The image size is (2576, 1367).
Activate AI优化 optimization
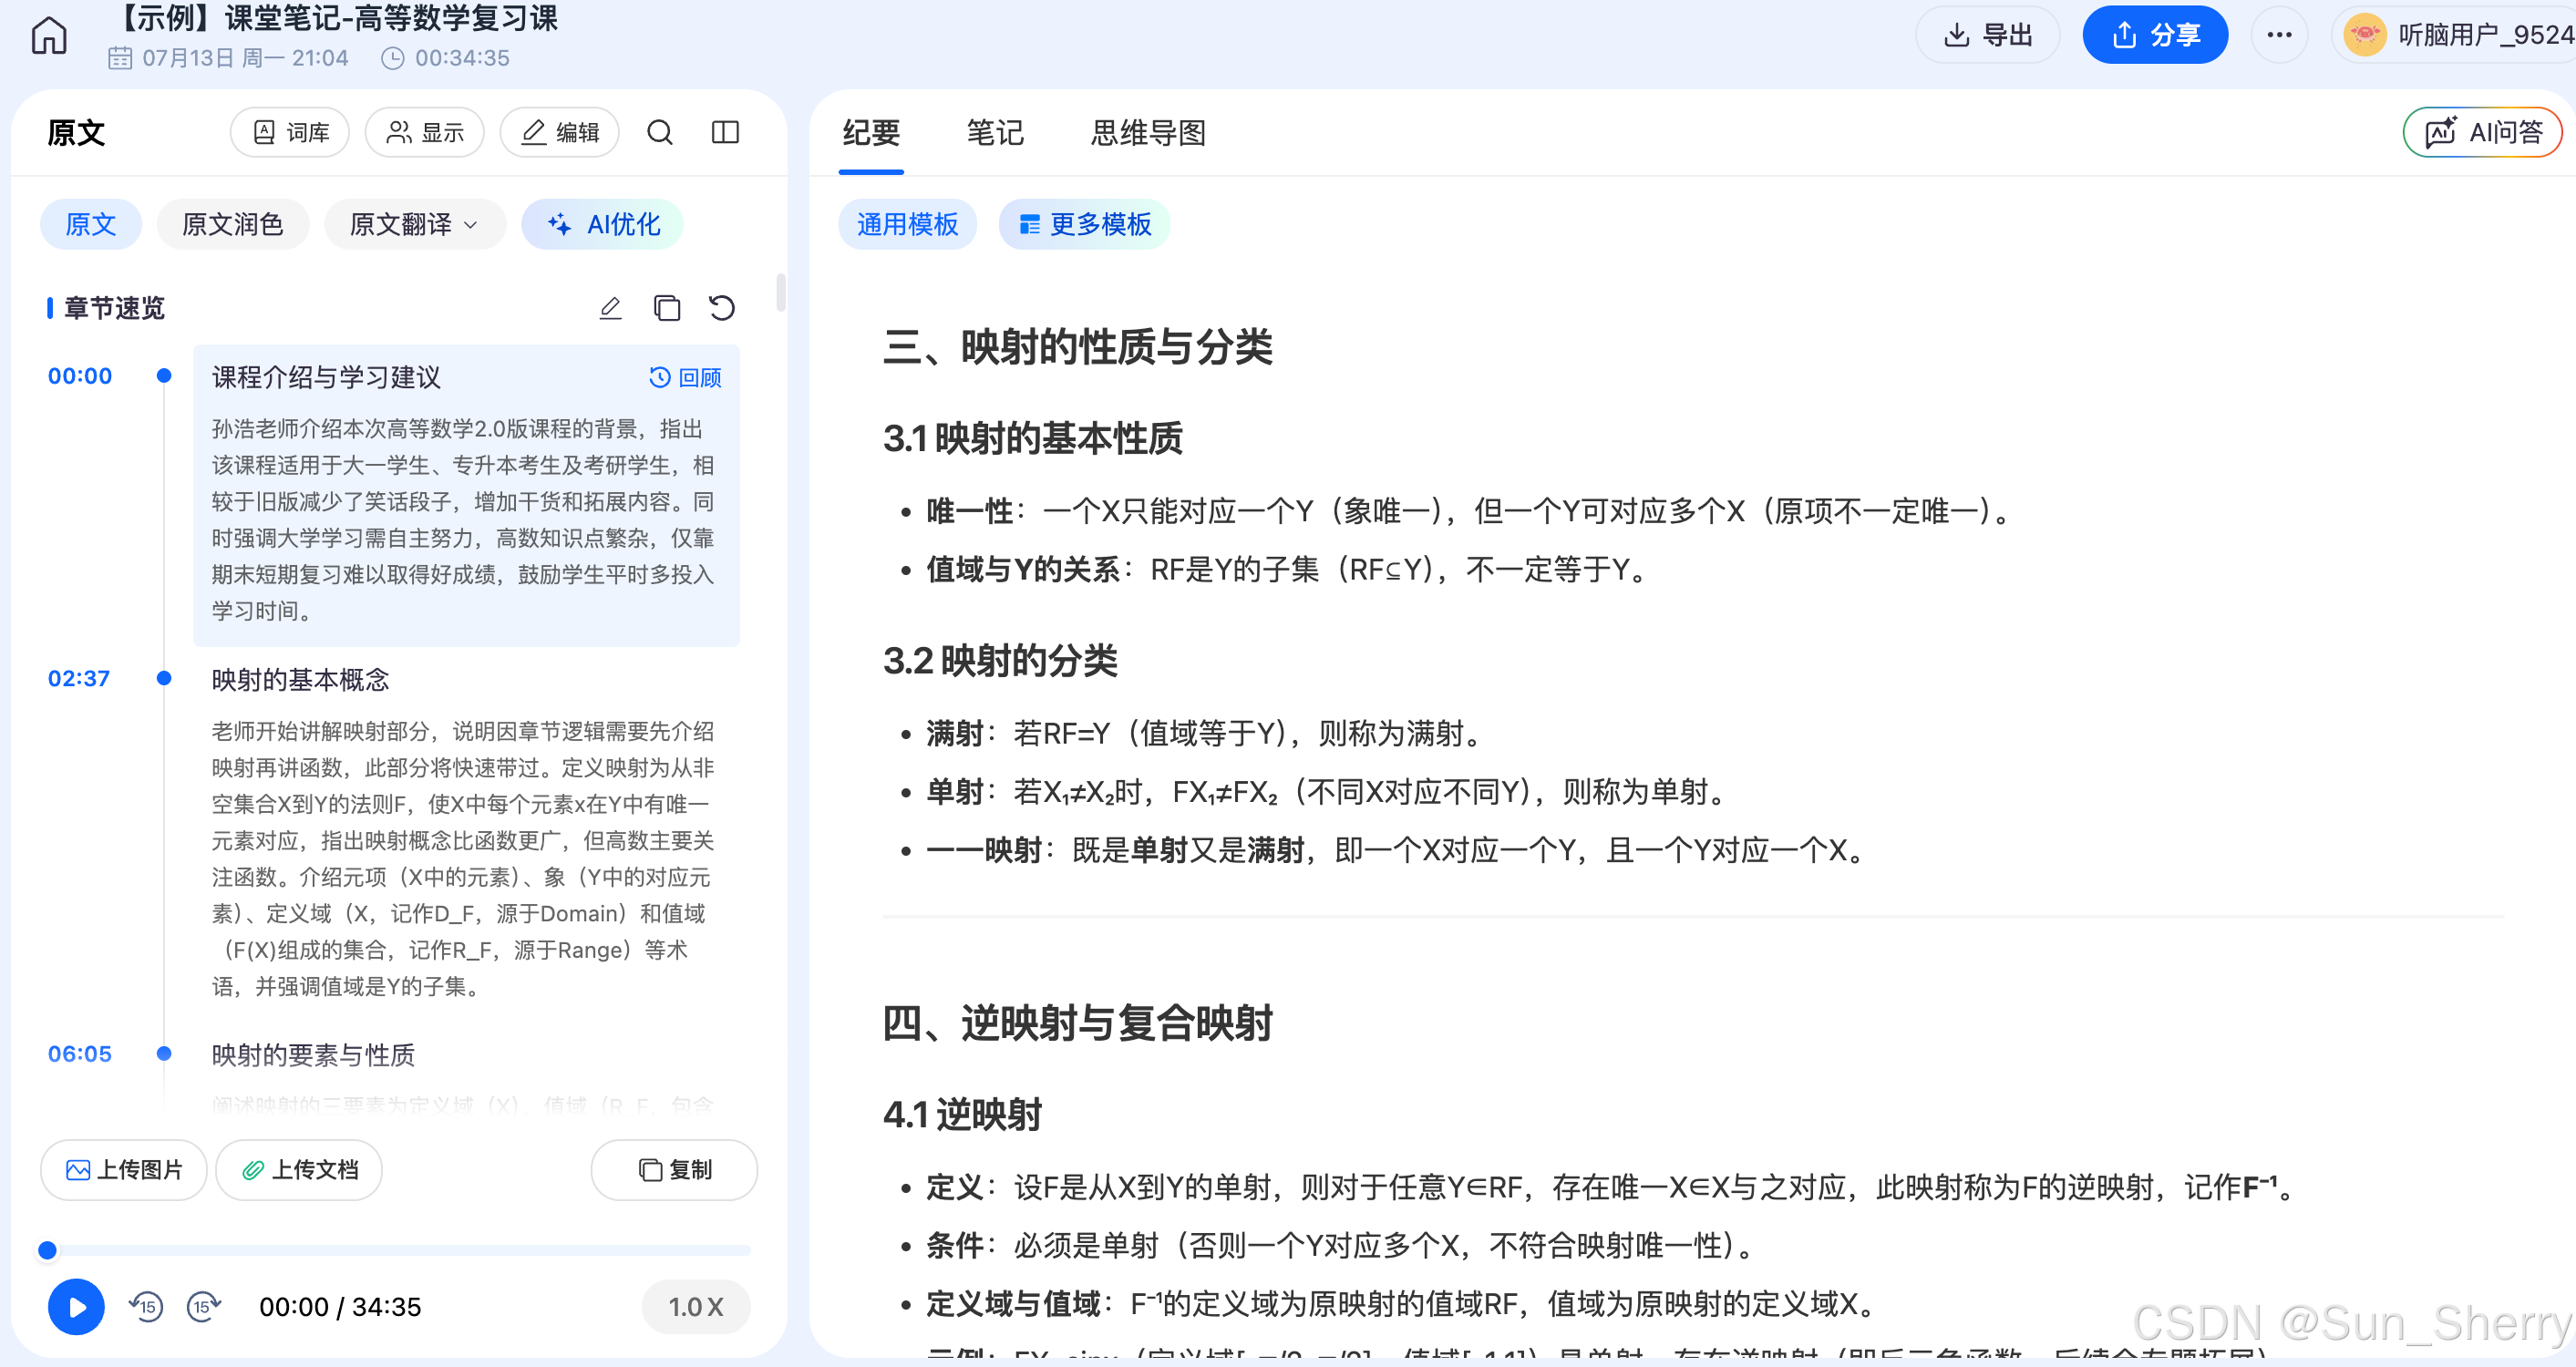(x=603, y=224)
